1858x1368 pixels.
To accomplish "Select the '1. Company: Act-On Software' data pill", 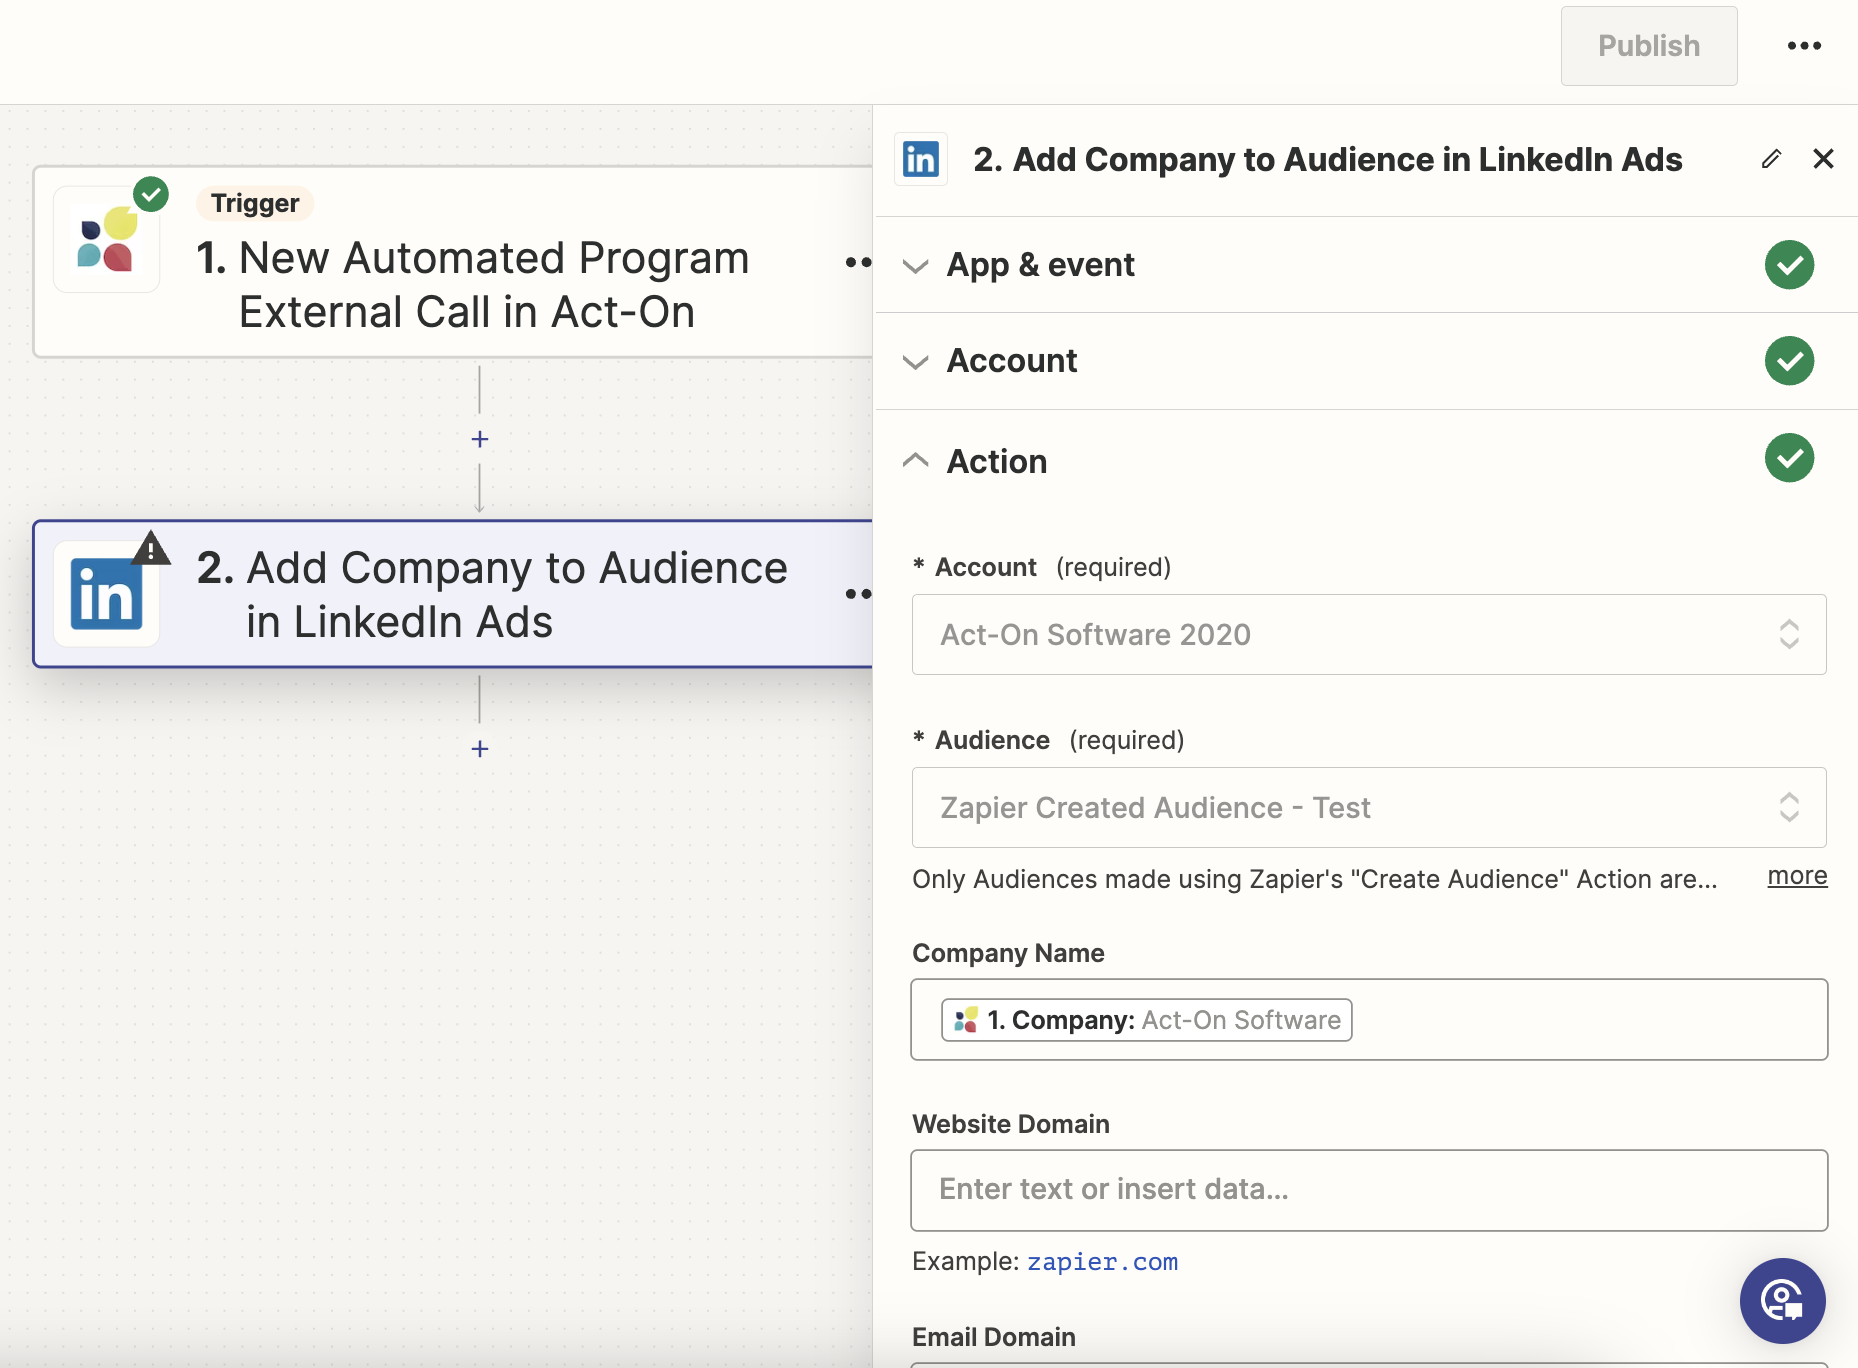I will pos(1147,1020).
